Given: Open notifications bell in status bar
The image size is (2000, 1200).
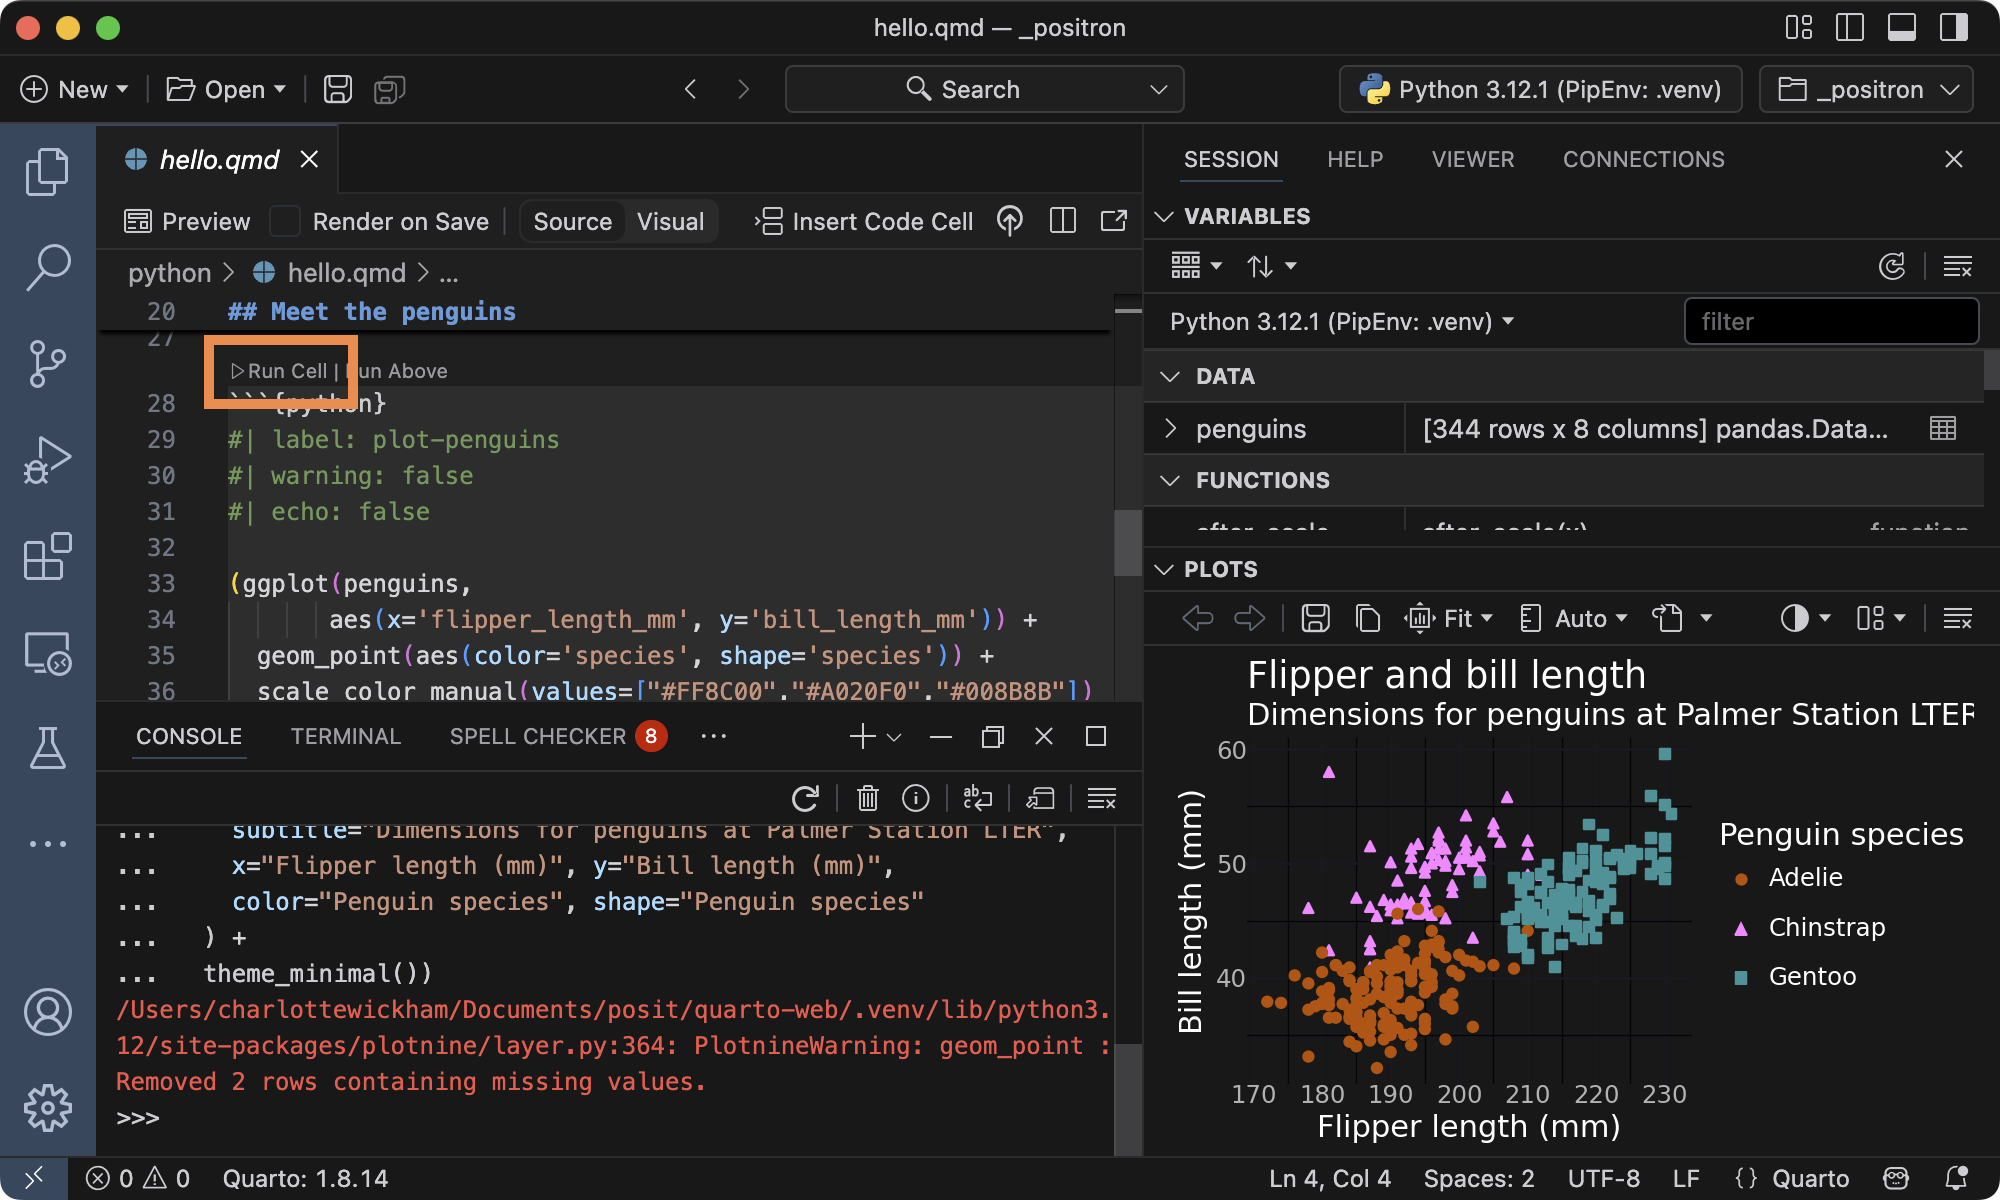Looking at the screenshot, I should (x=1956, y=1178).
